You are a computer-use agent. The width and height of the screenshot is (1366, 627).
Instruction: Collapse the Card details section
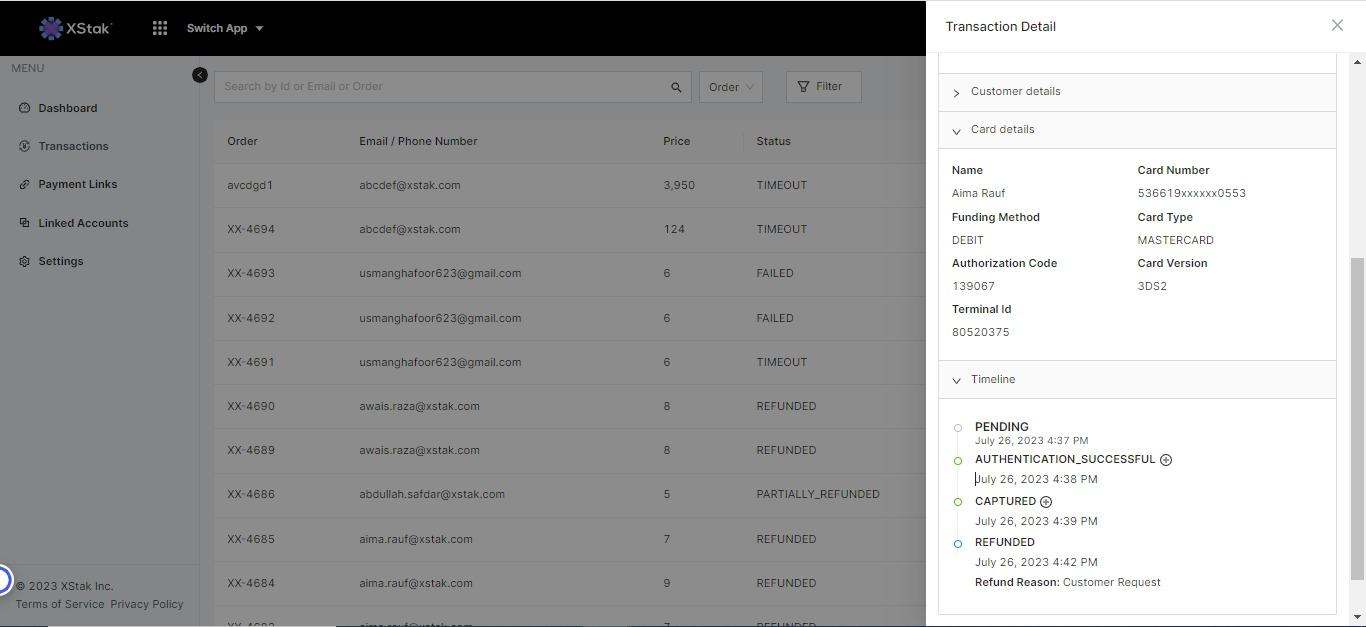(x=1002, y=130)
